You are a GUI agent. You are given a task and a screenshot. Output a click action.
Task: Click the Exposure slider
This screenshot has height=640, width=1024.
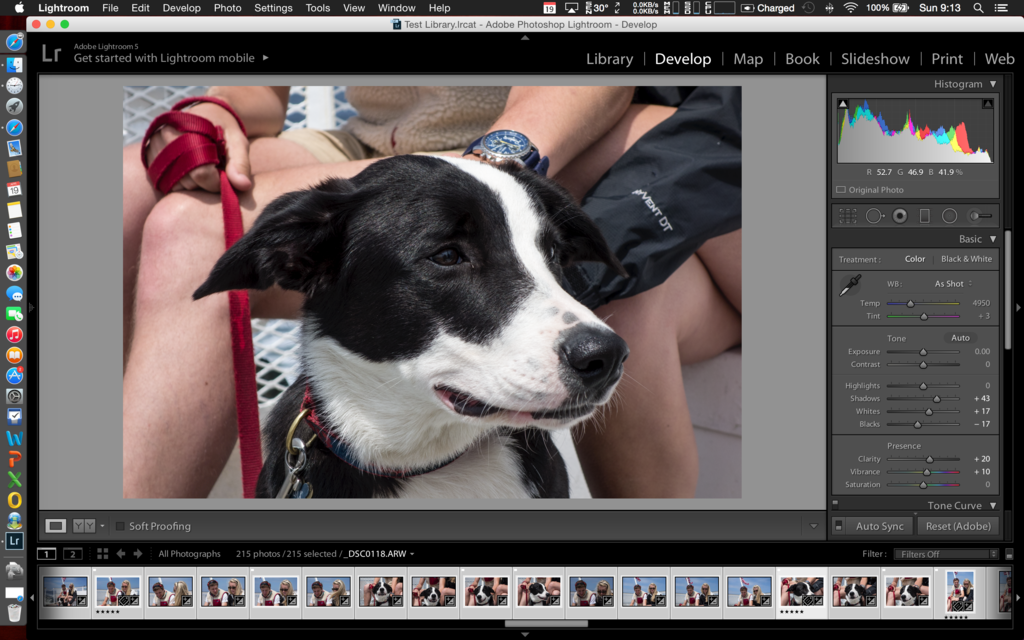923,352
